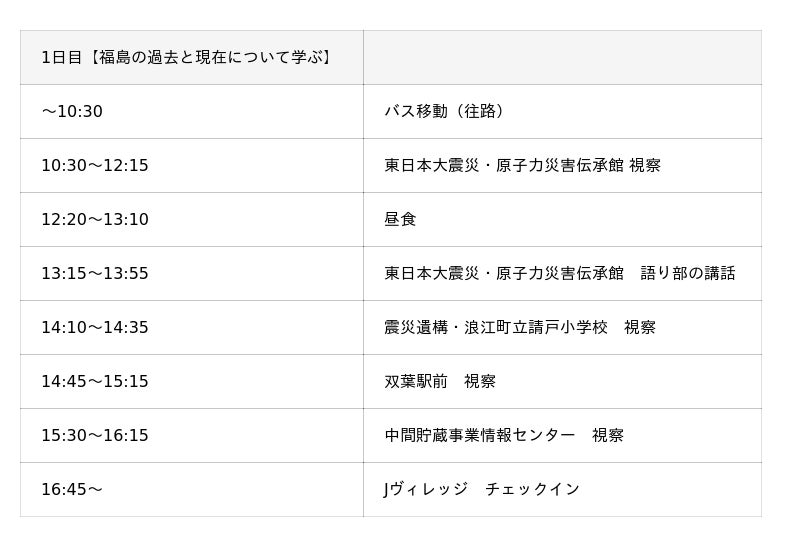Click the header cell 1日目【福島の過去と現在について学ぶ】
This screenshot has height=547, width=800.
point(192,57)
